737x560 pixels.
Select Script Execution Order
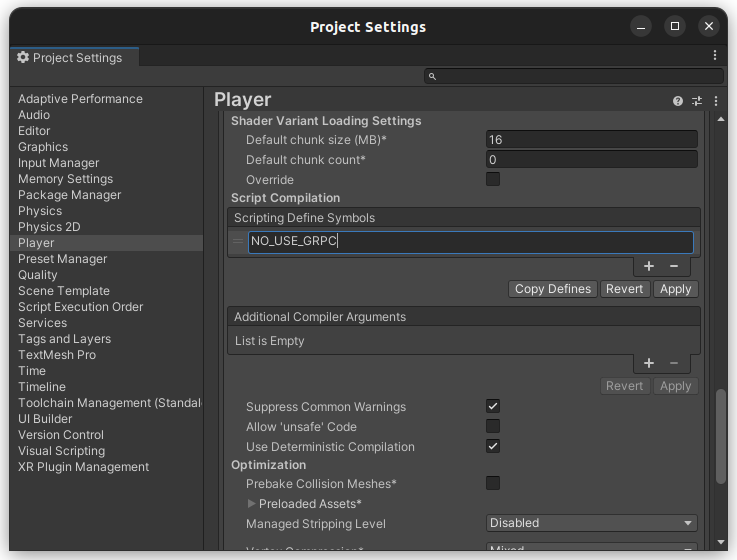[80, 307]
